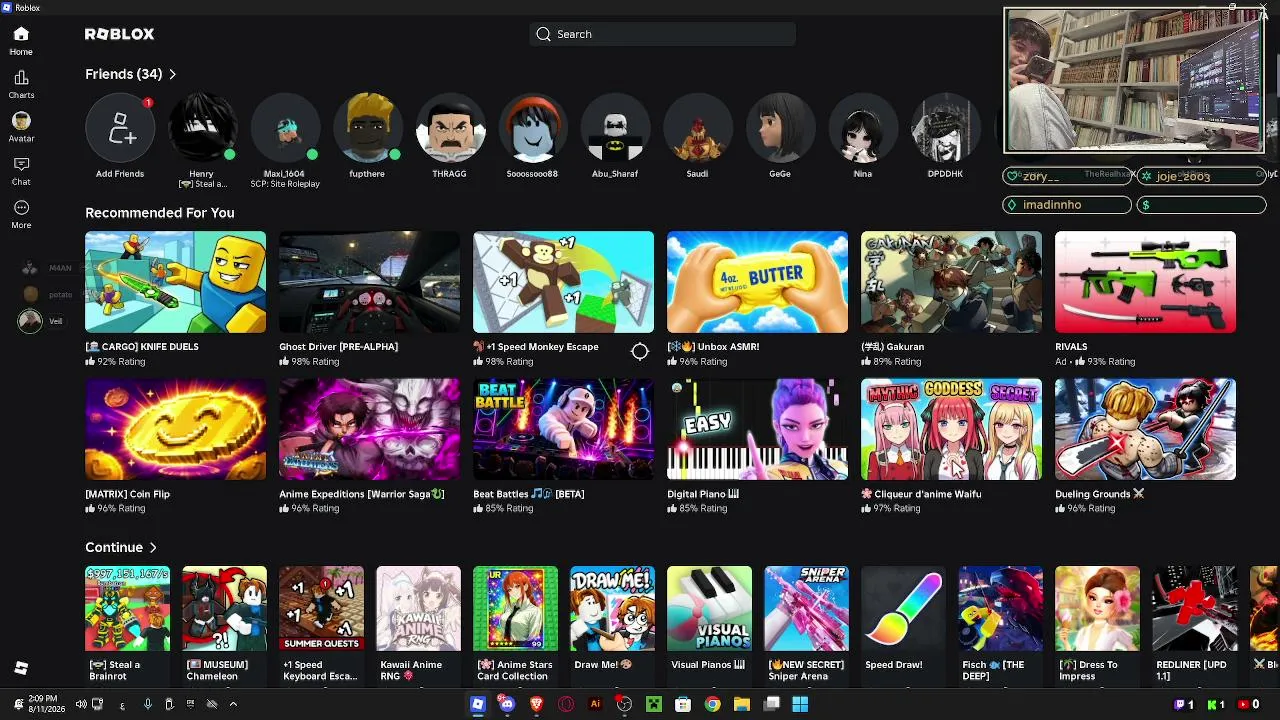Viewport: 1280px width, 720px height.
Task: Open the Beat Battles [BETA] thumbnail
Action: coord(564,429)
